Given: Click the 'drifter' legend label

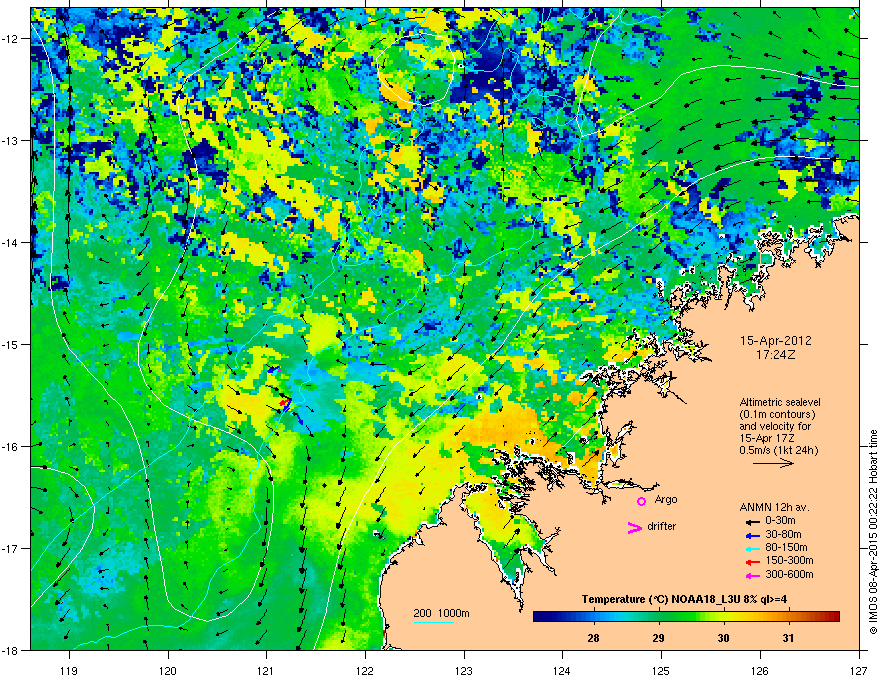Looking at the screenshot, I should 662,526.
